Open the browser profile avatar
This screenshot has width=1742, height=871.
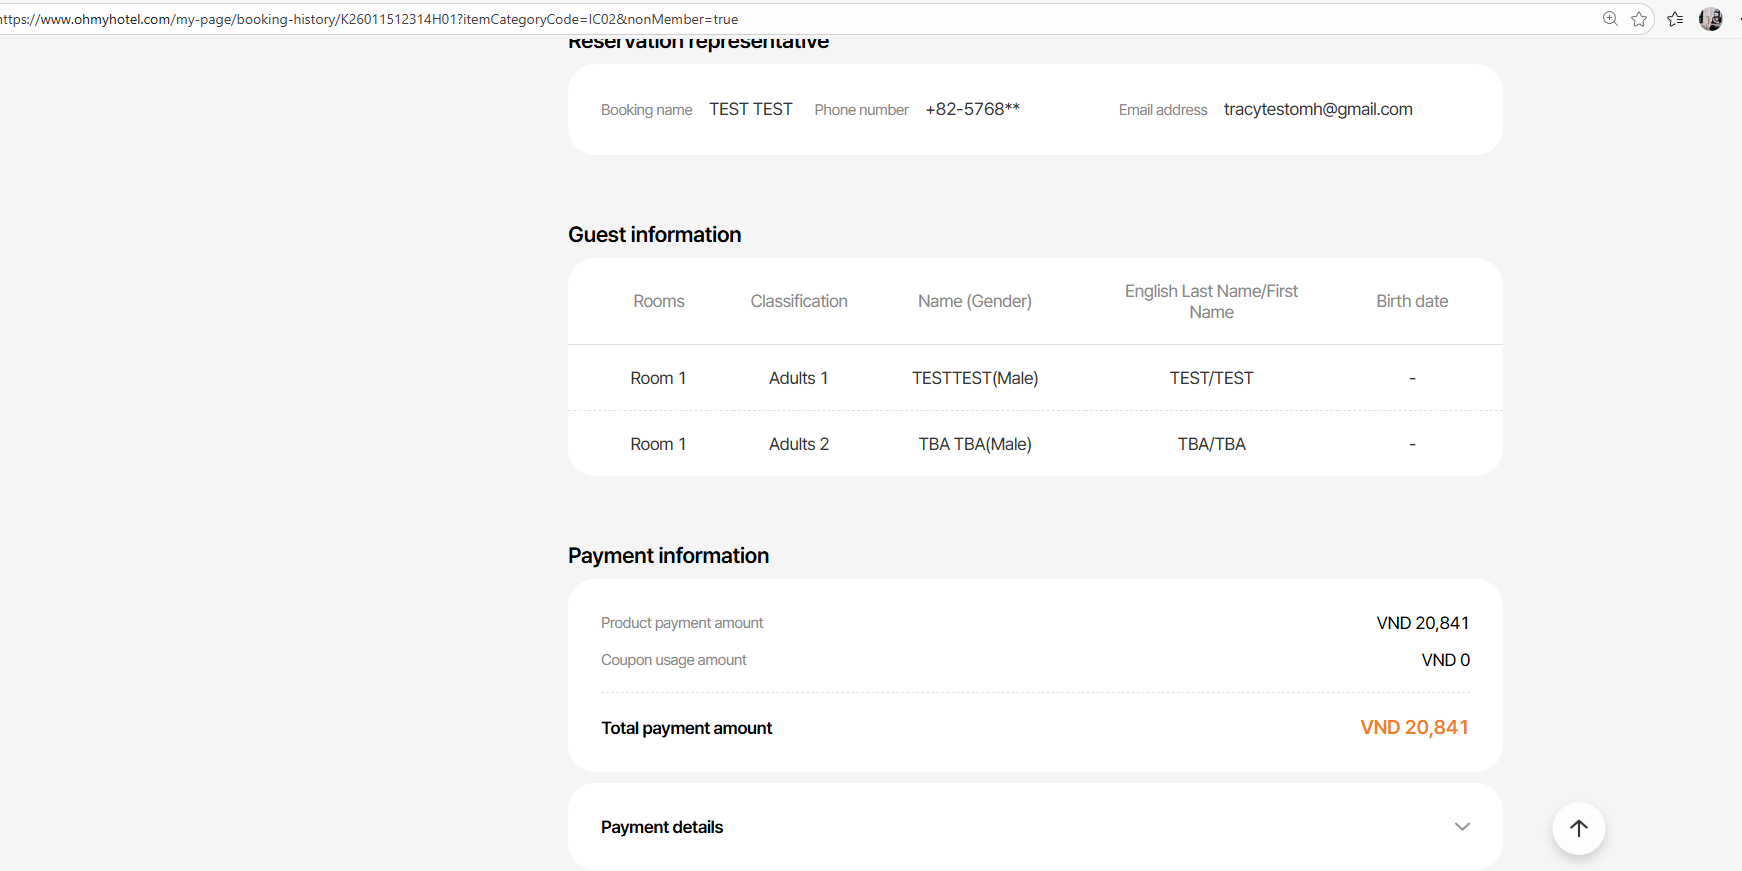coord(1710,19)
